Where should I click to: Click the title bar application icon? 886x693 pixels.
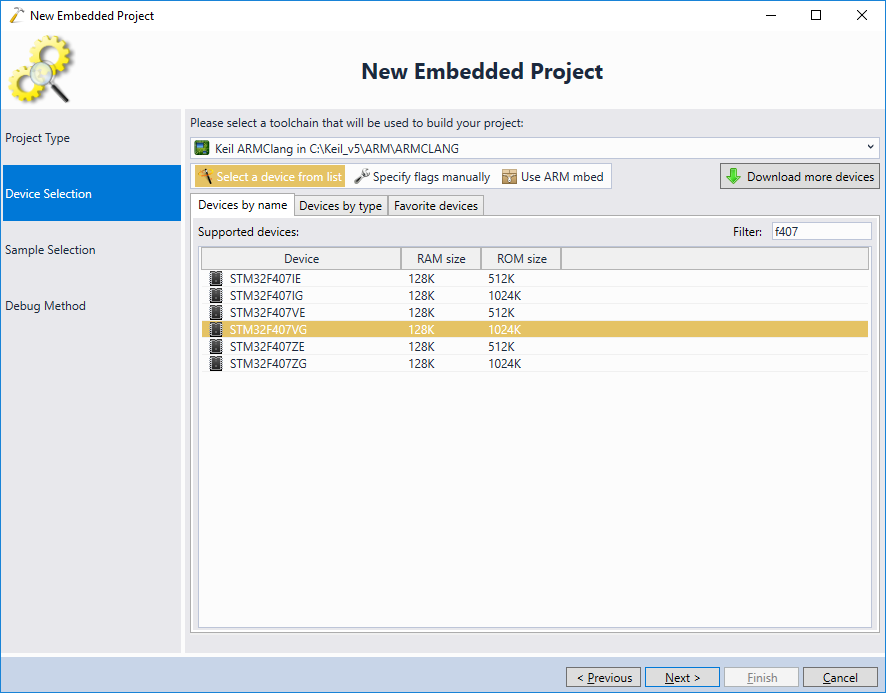pyautogui.click(x=16, y=15)
